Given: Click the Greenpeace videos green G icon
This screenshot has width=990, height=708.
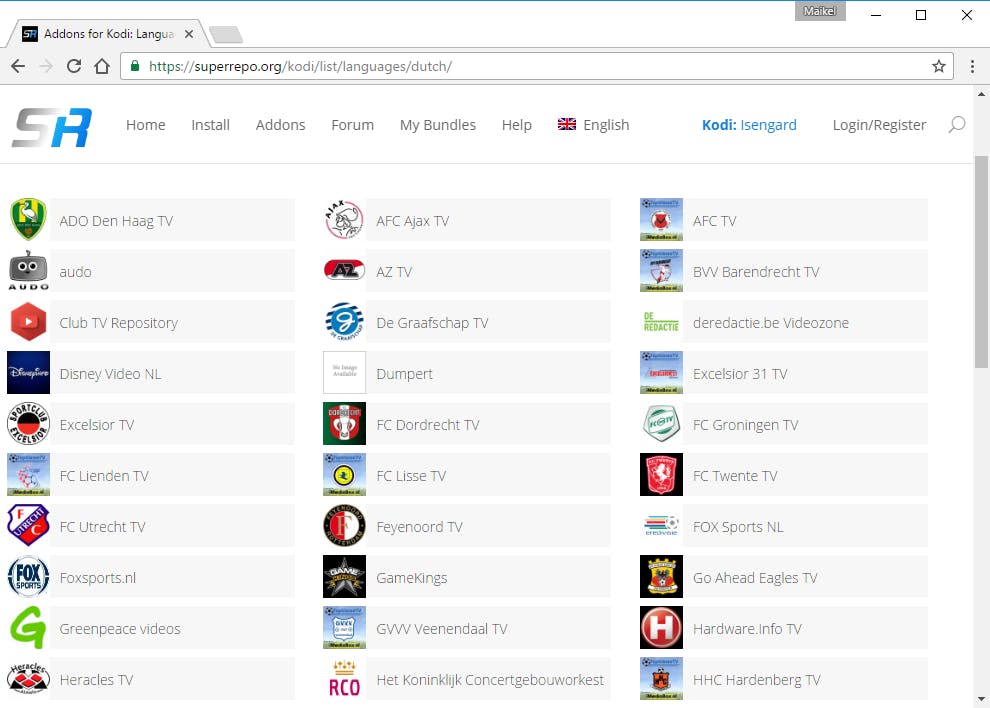Looking at the screenshot, I should click(x=28, y=628).
